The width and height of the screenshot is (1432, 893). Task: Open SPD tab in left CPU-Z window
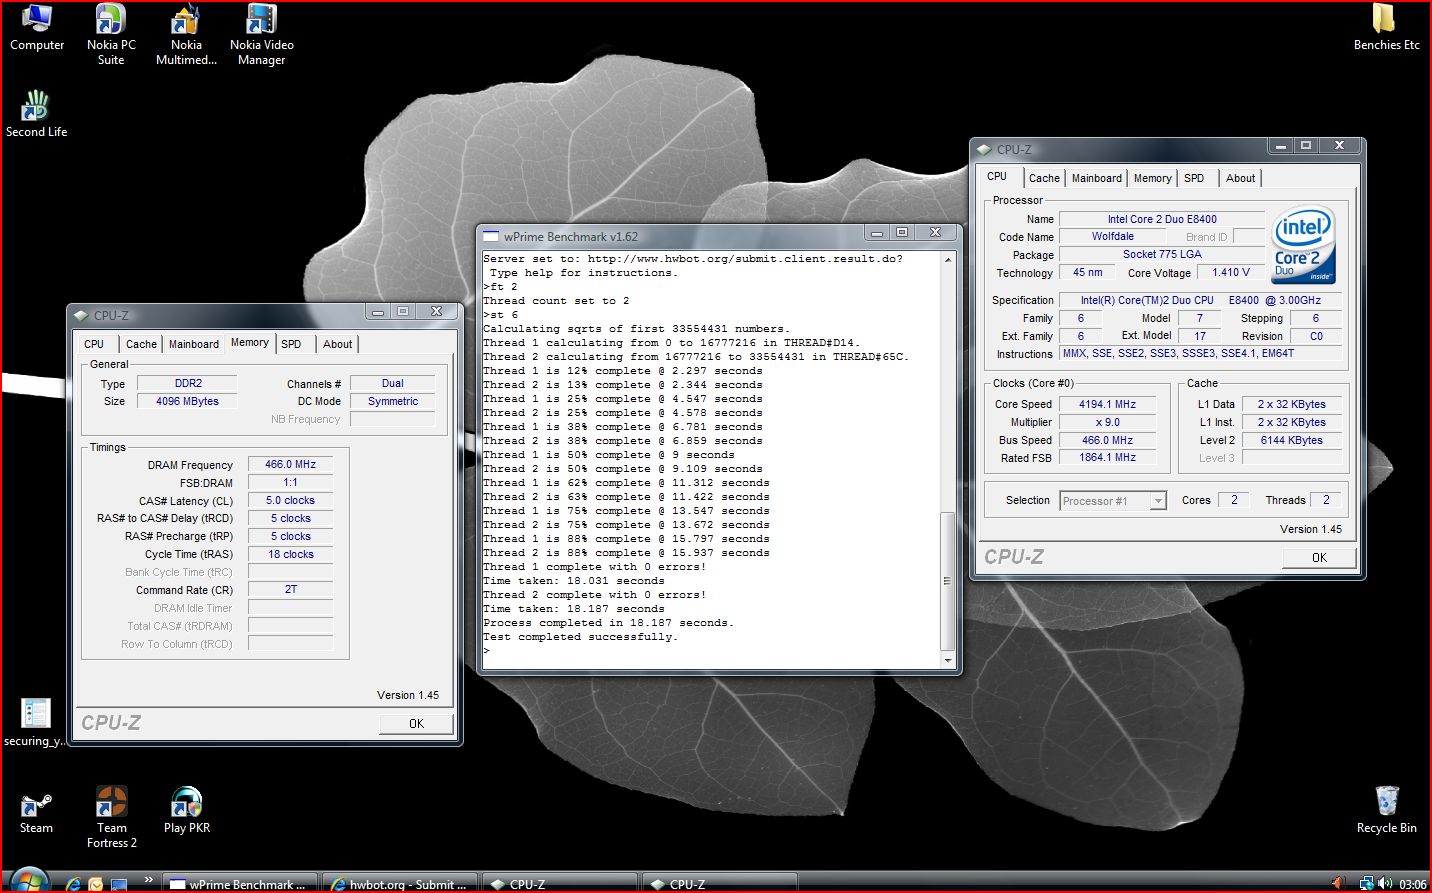coord(291,344)
